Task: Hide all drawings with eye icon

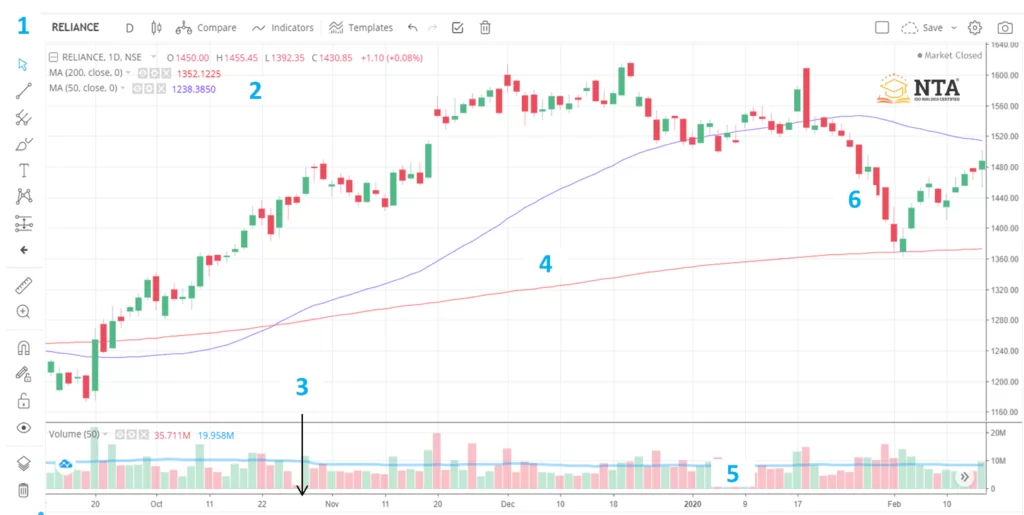Action: click(x=24, y=428)
